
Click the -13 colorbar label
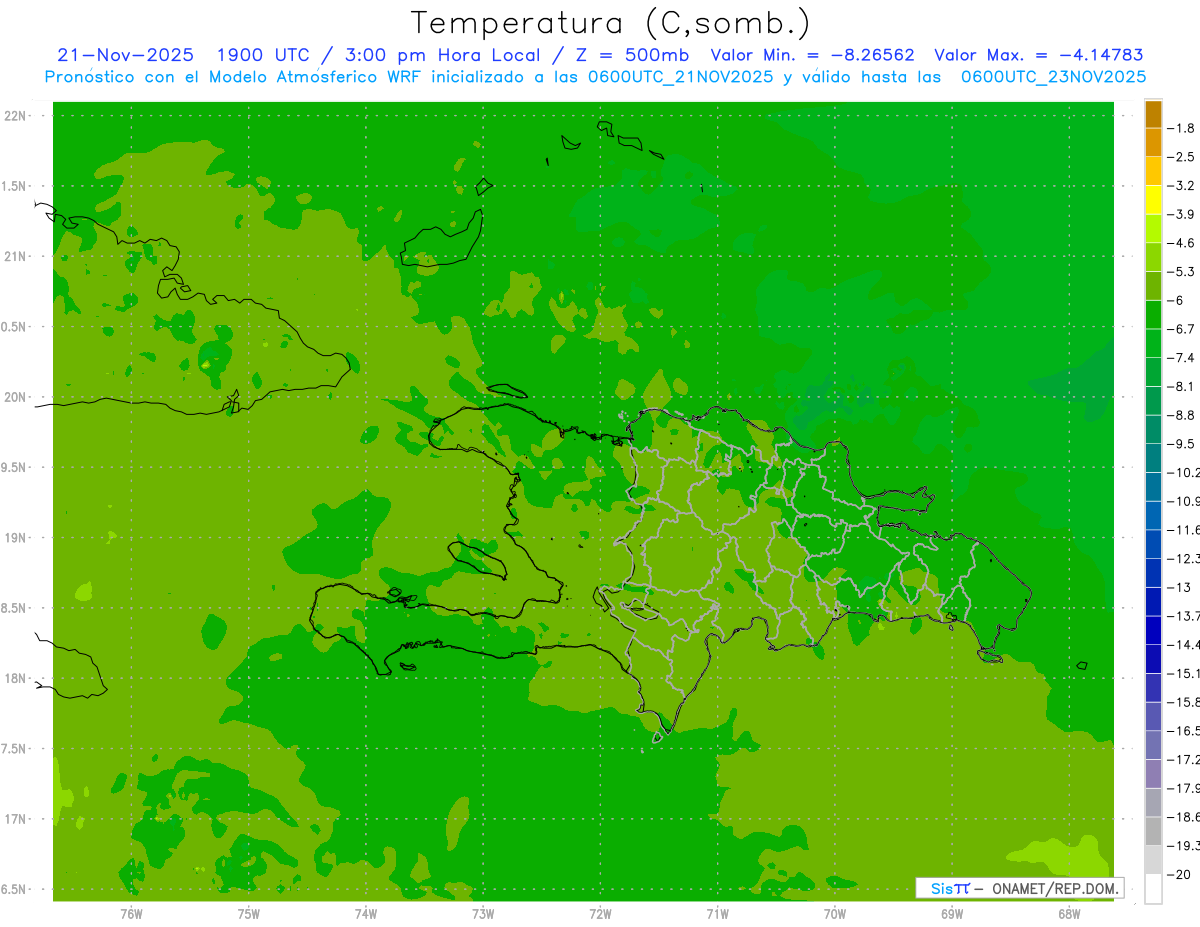(x=1181, y=587)
